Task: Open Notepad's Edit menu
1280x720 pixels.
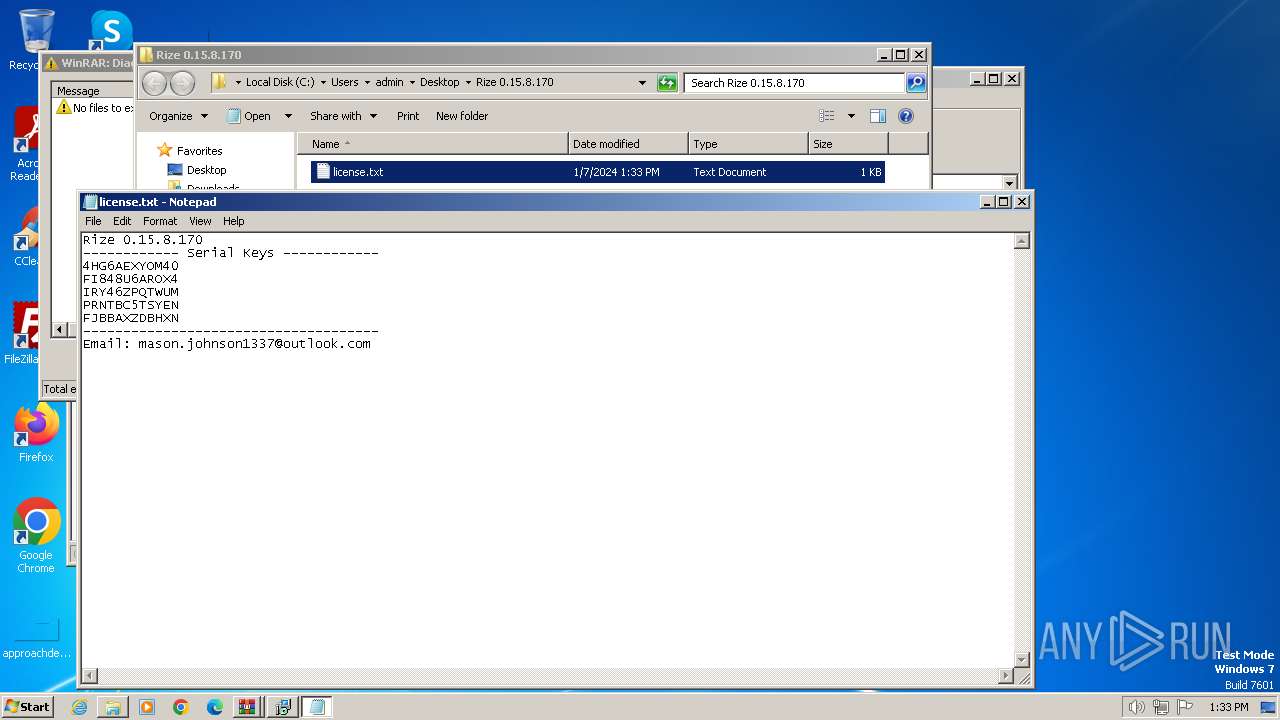Action: (x=122, y=221)
